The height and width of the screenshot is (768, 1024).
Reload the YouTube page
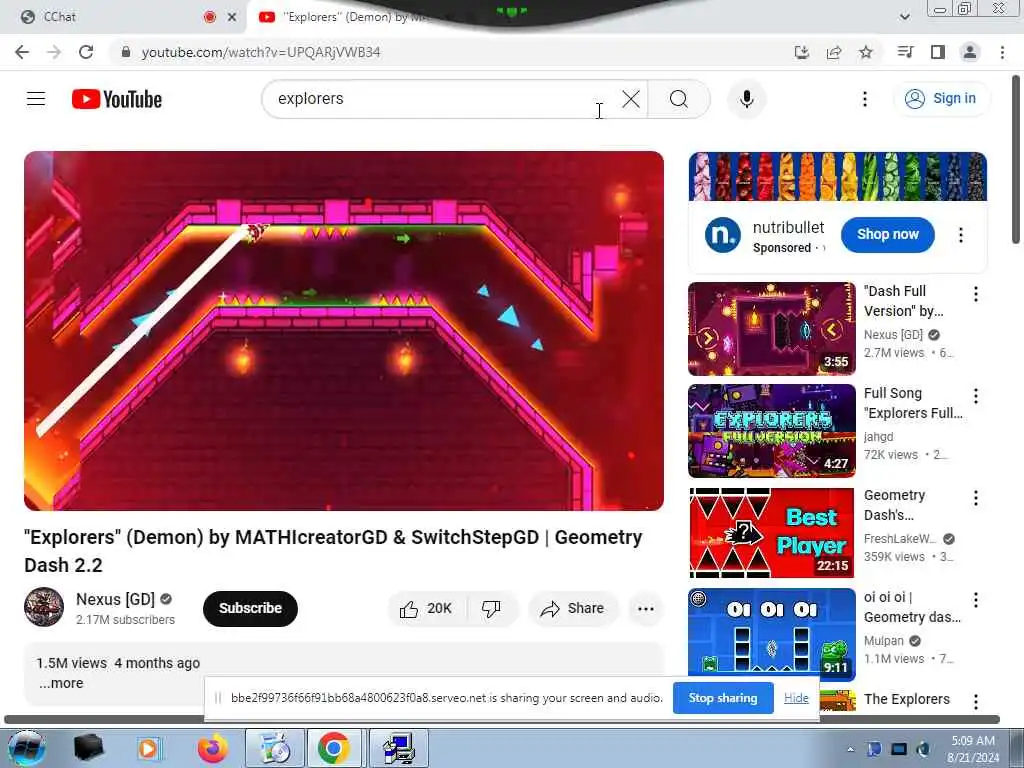86,52
